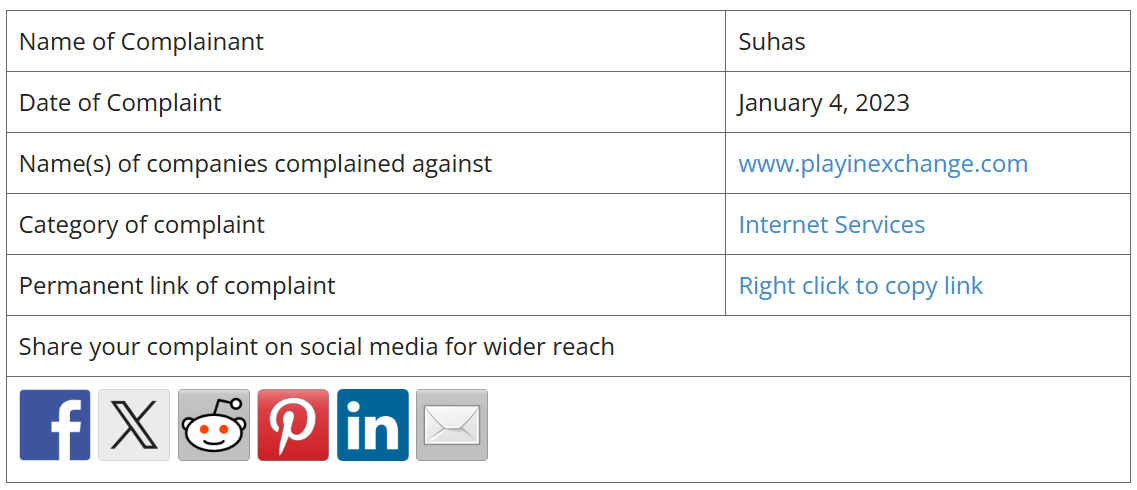Open the Internet Services category link

pos(831,225)
